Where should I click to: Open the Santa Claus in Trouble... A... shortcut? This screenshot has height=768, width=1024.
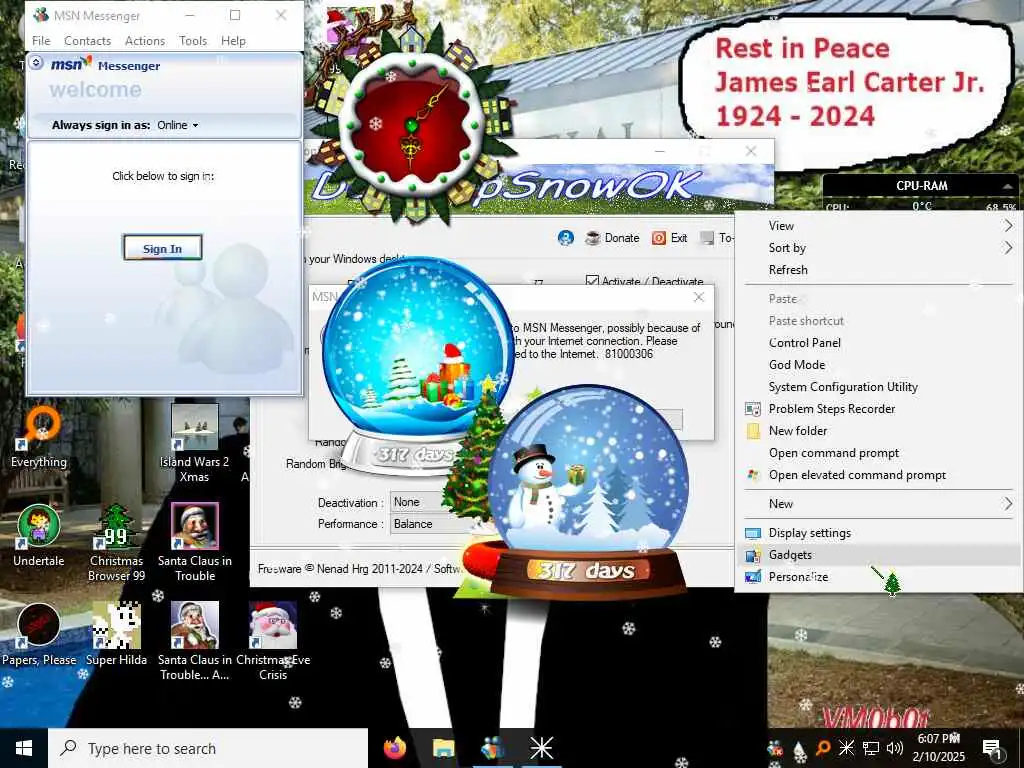click(x=195, y=641)
